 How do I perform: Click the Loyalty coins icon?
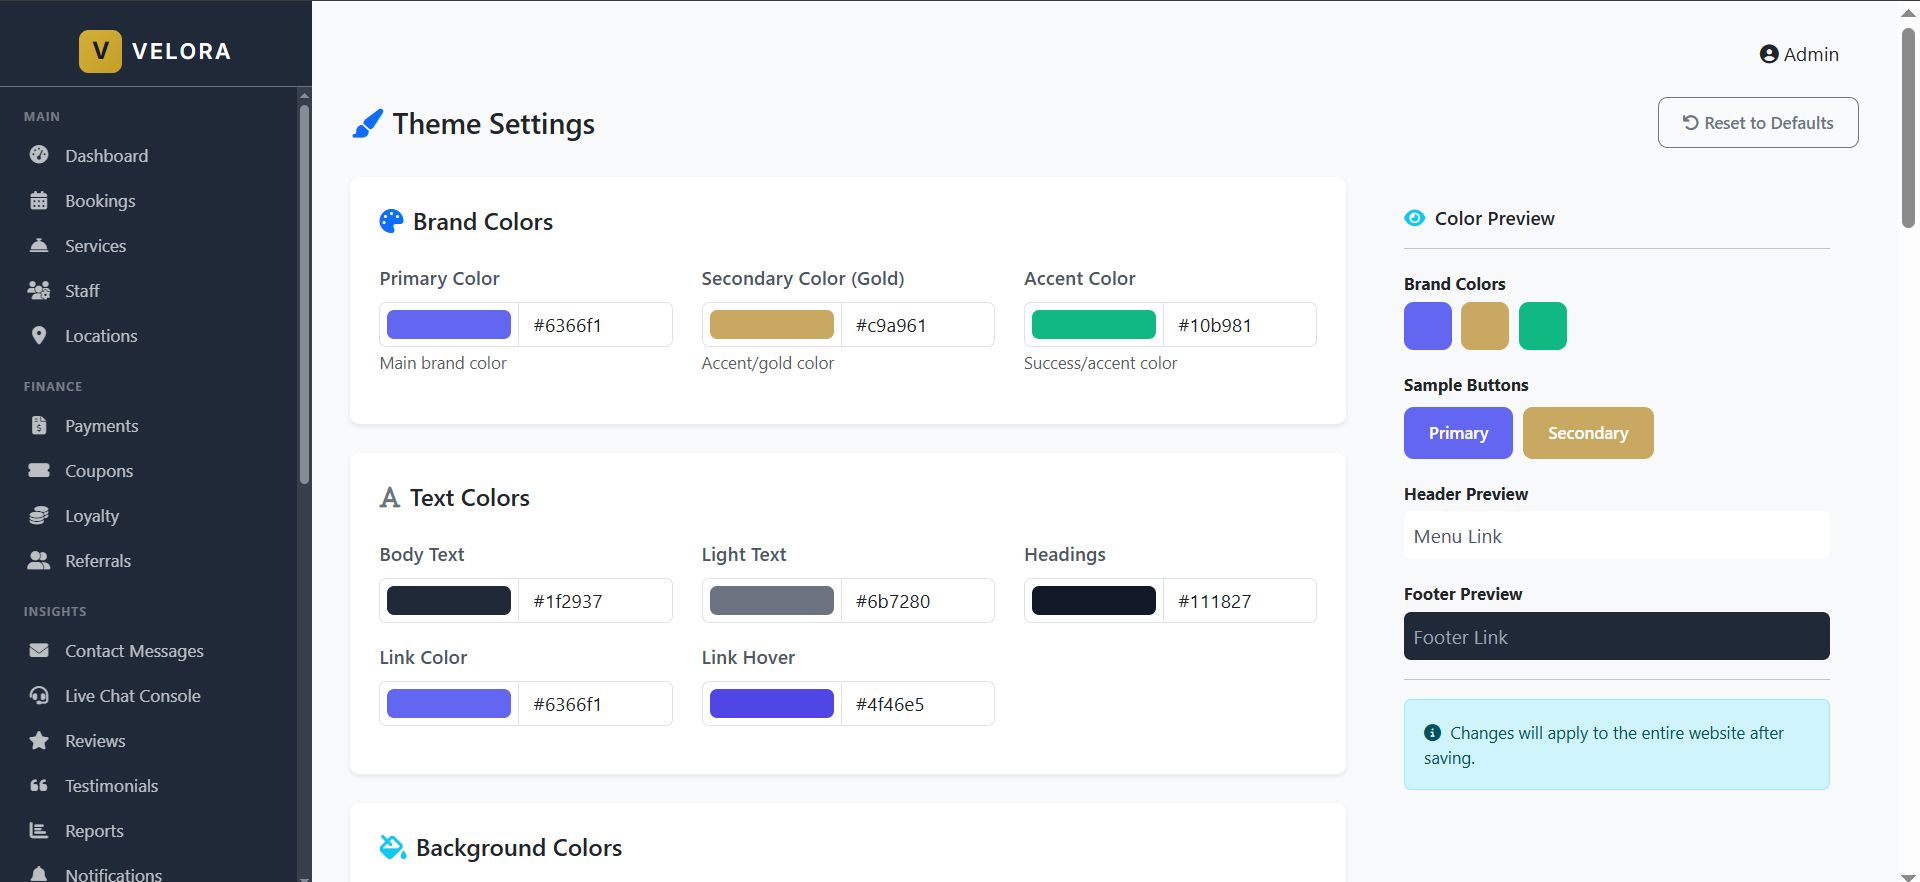[x=39, y=516]
